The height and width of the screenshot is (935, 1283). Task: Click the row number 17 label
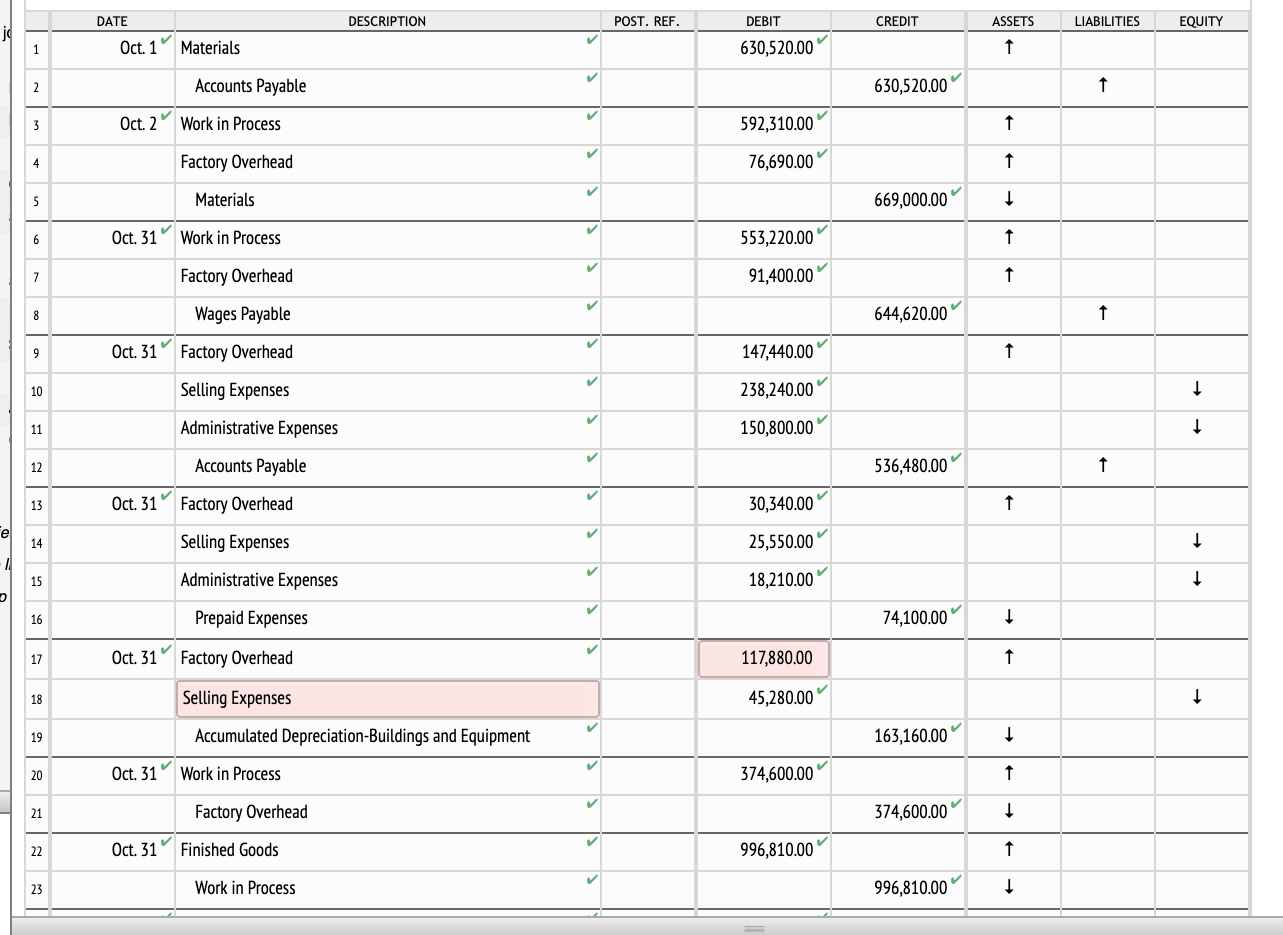36,660
